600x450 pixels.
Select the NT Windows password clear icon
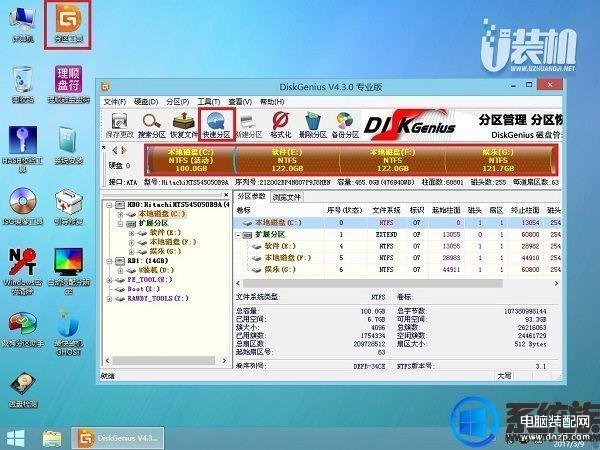point(23,271)
